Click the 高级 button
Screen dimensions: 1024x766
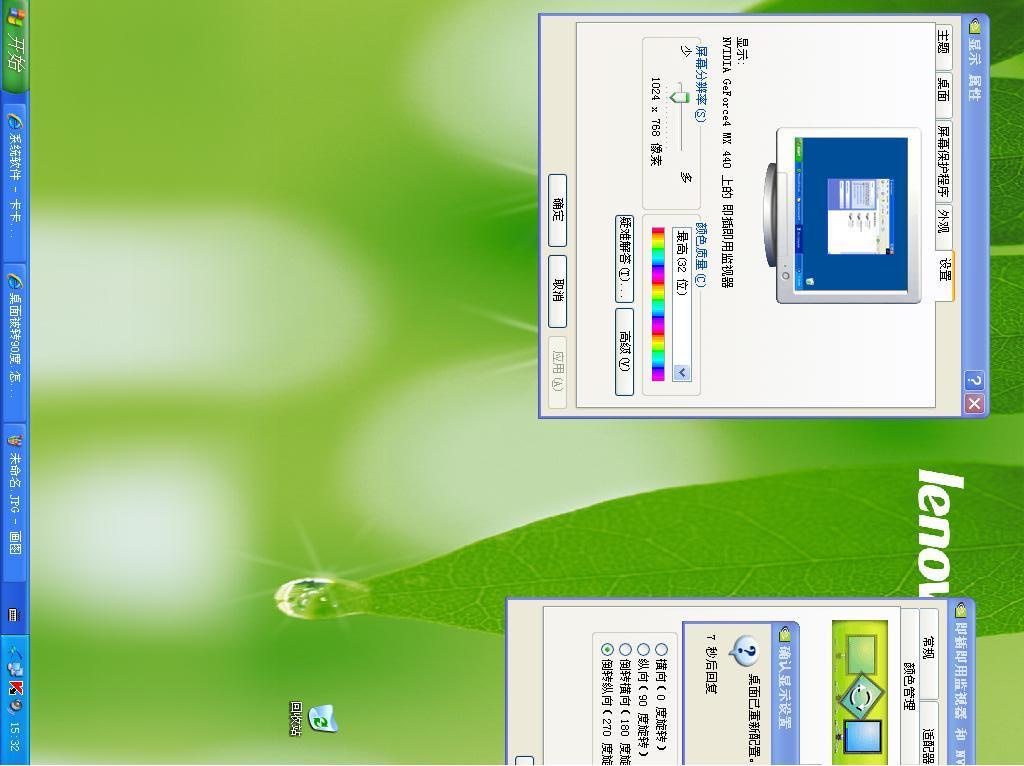[x=624, y=351]
